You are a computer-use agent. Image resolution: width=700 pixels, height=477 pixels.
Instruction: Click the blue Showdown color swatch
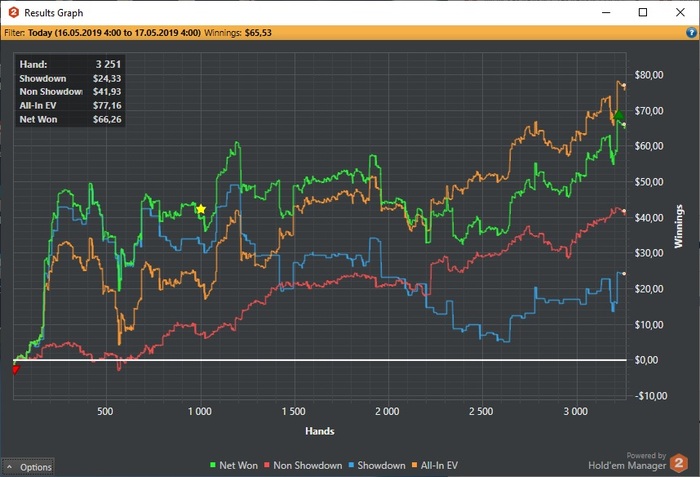351,465
